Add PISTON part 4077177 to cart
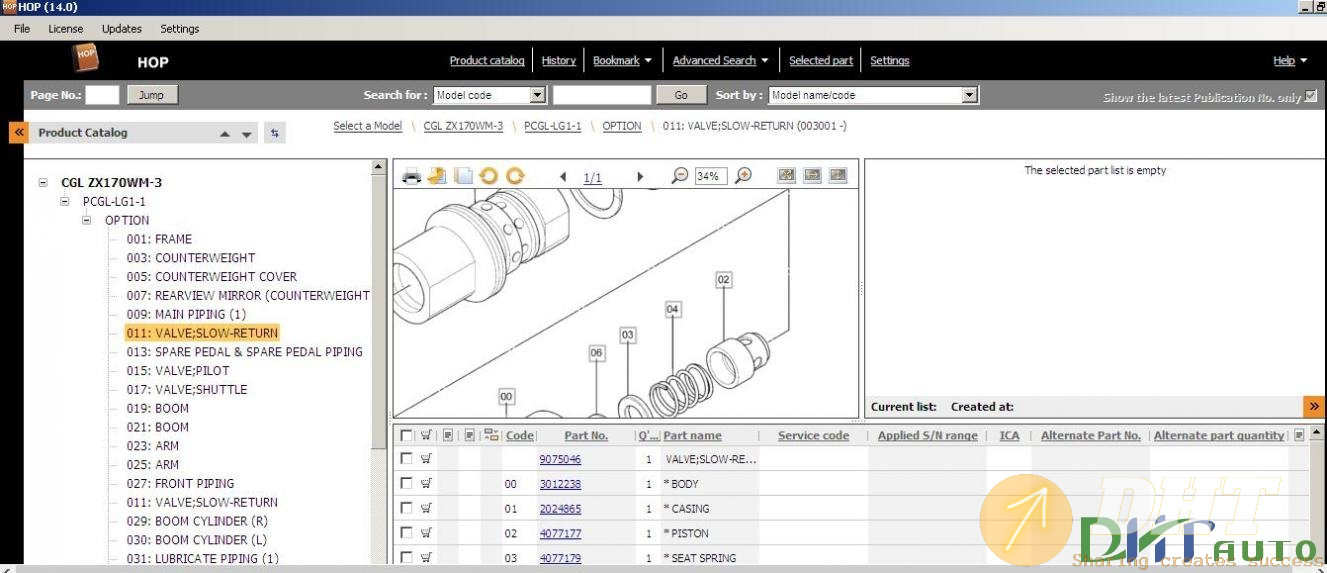 point(426,533)
